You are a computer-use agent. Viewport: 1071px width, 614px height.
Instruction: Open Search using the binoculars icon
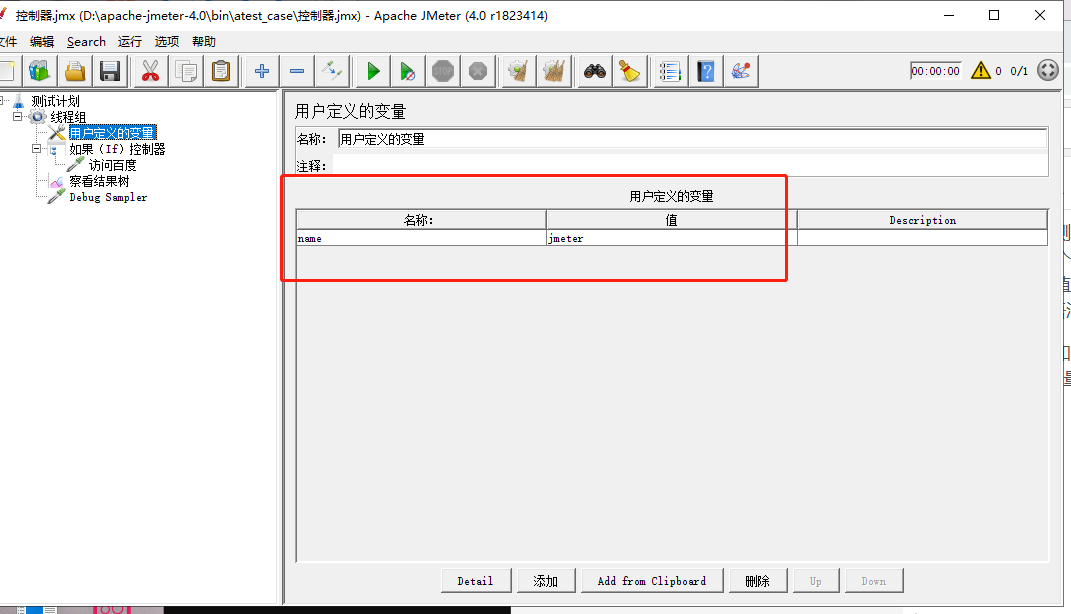pyautogui.click(x=593, y=70)
